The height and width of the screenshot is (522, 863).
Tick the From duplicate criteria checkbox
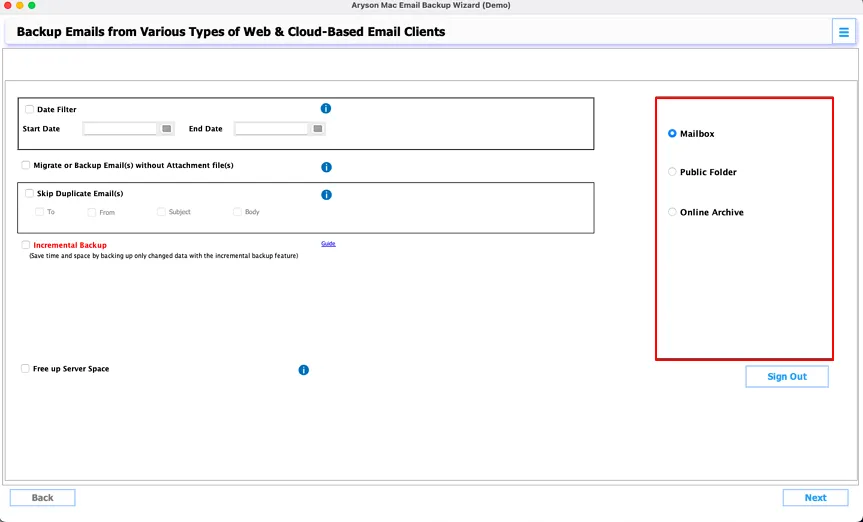[91, 213]
